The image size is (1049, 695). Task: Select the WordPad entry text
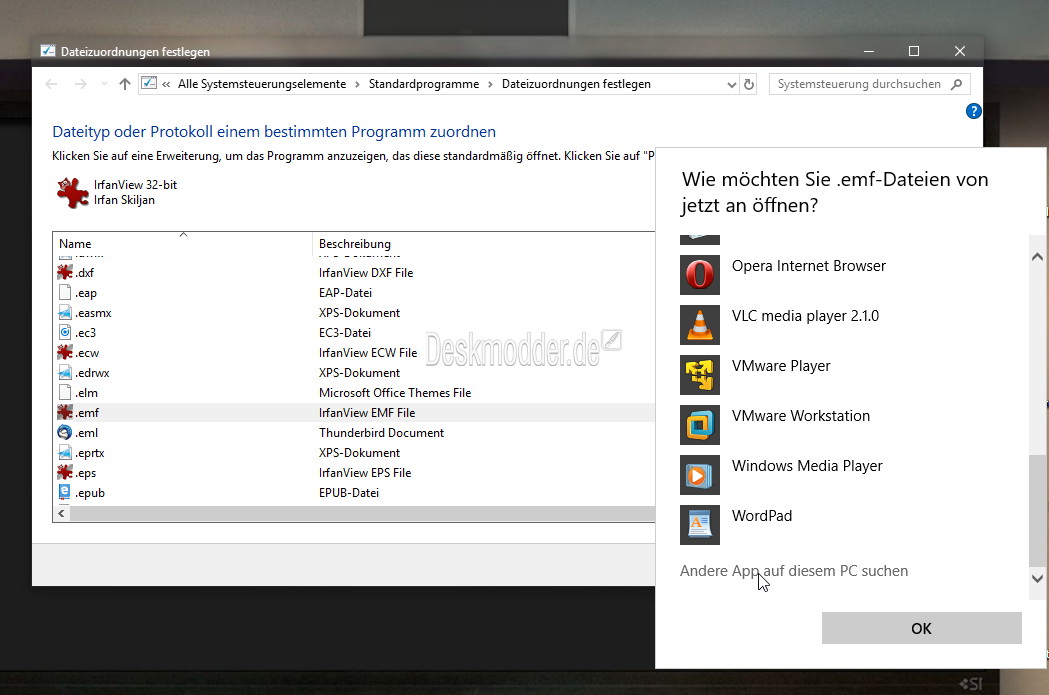pos(761,516)
